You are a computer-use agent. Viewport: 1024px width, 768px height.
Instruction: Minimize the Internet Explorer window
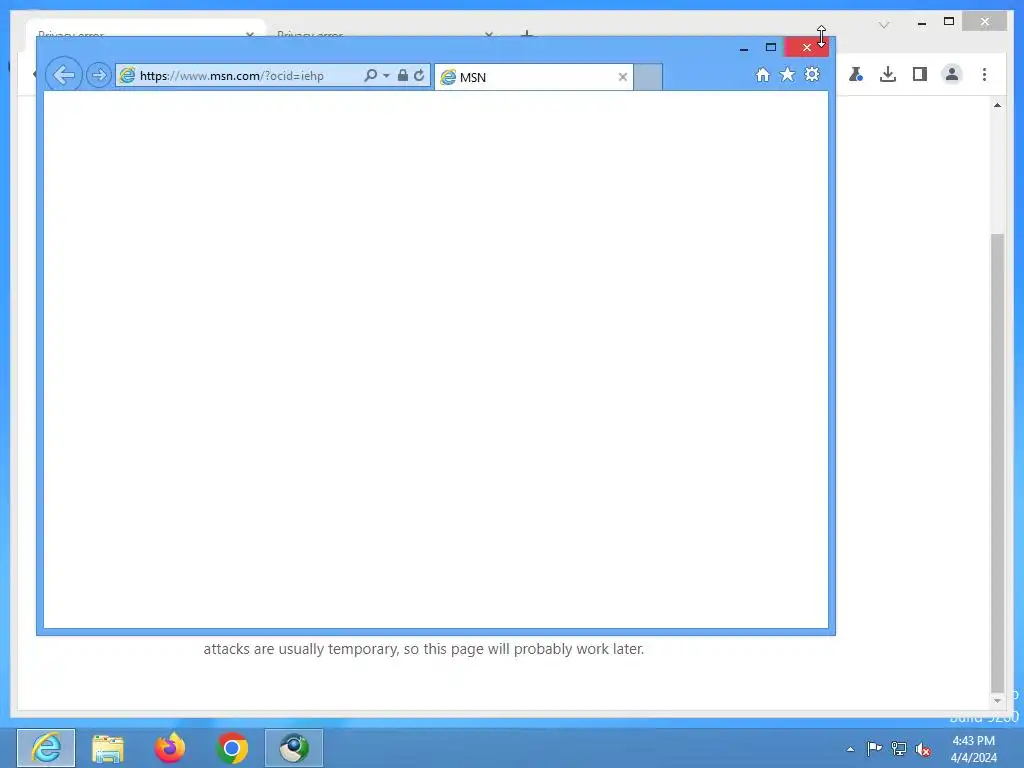743,48
